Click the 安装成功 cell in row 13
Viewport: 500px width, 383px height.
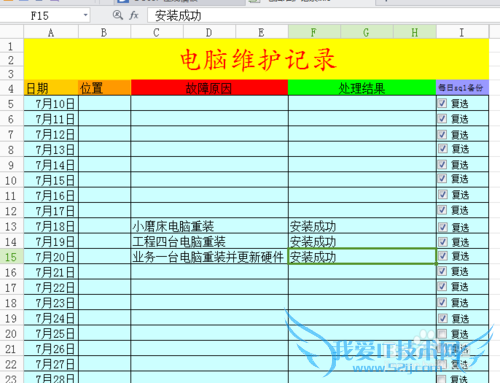pyautogui.click(x=362, y=226)
